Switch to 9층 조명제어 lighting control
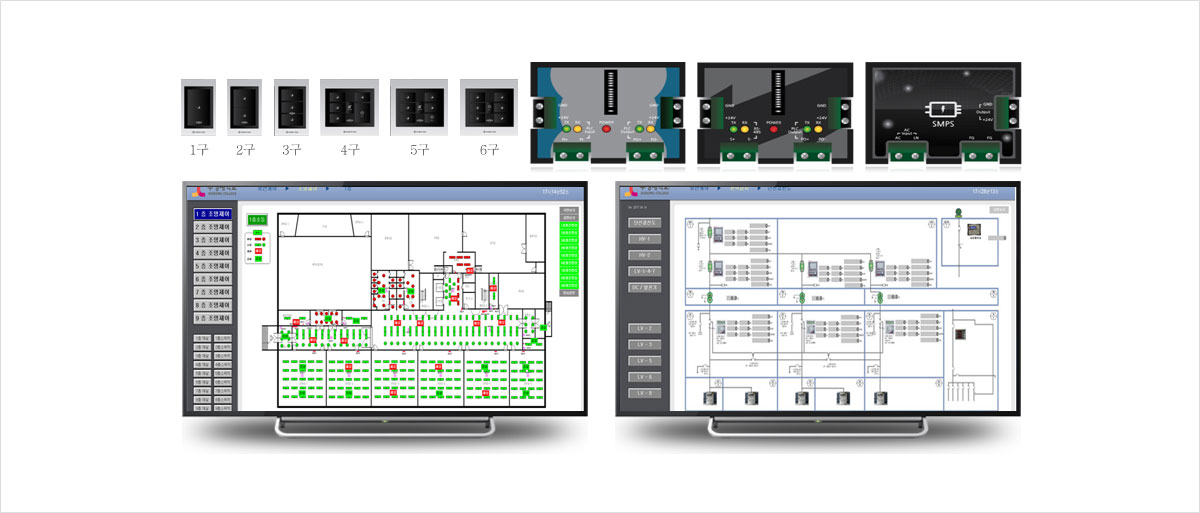 tap(212, 317)
